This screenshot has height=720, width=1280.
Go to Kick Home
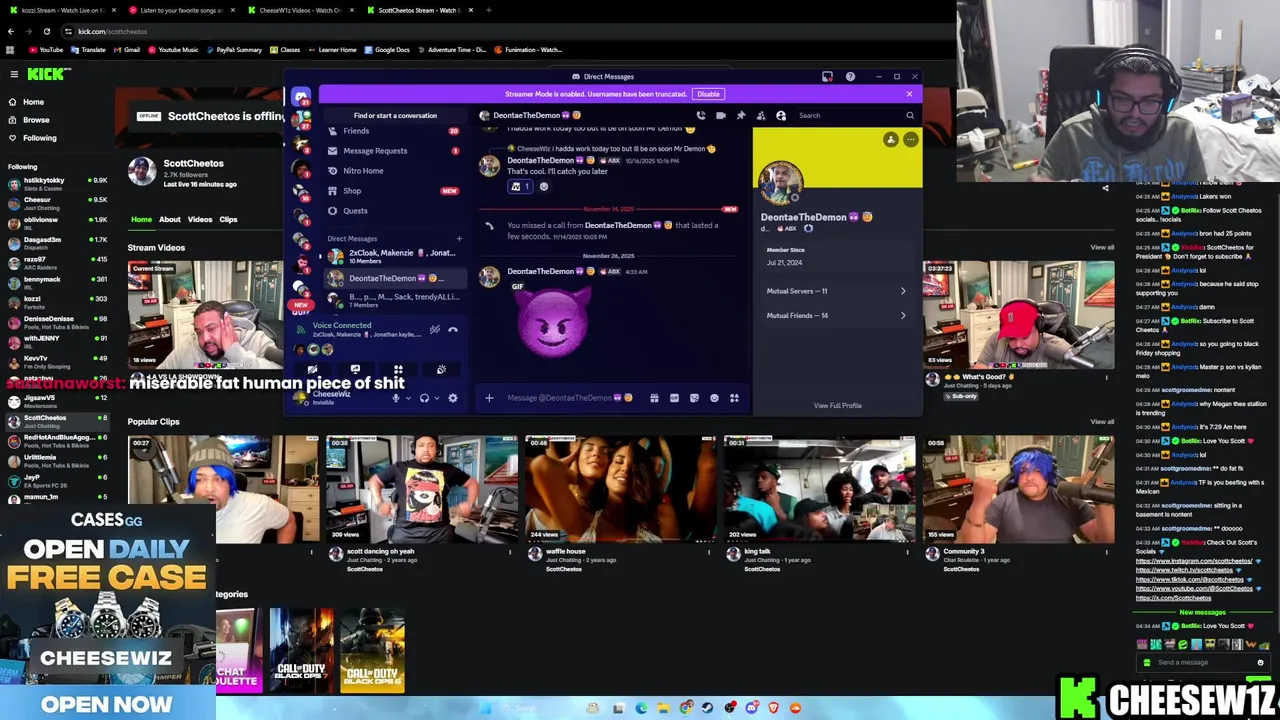tap(33, 102)
